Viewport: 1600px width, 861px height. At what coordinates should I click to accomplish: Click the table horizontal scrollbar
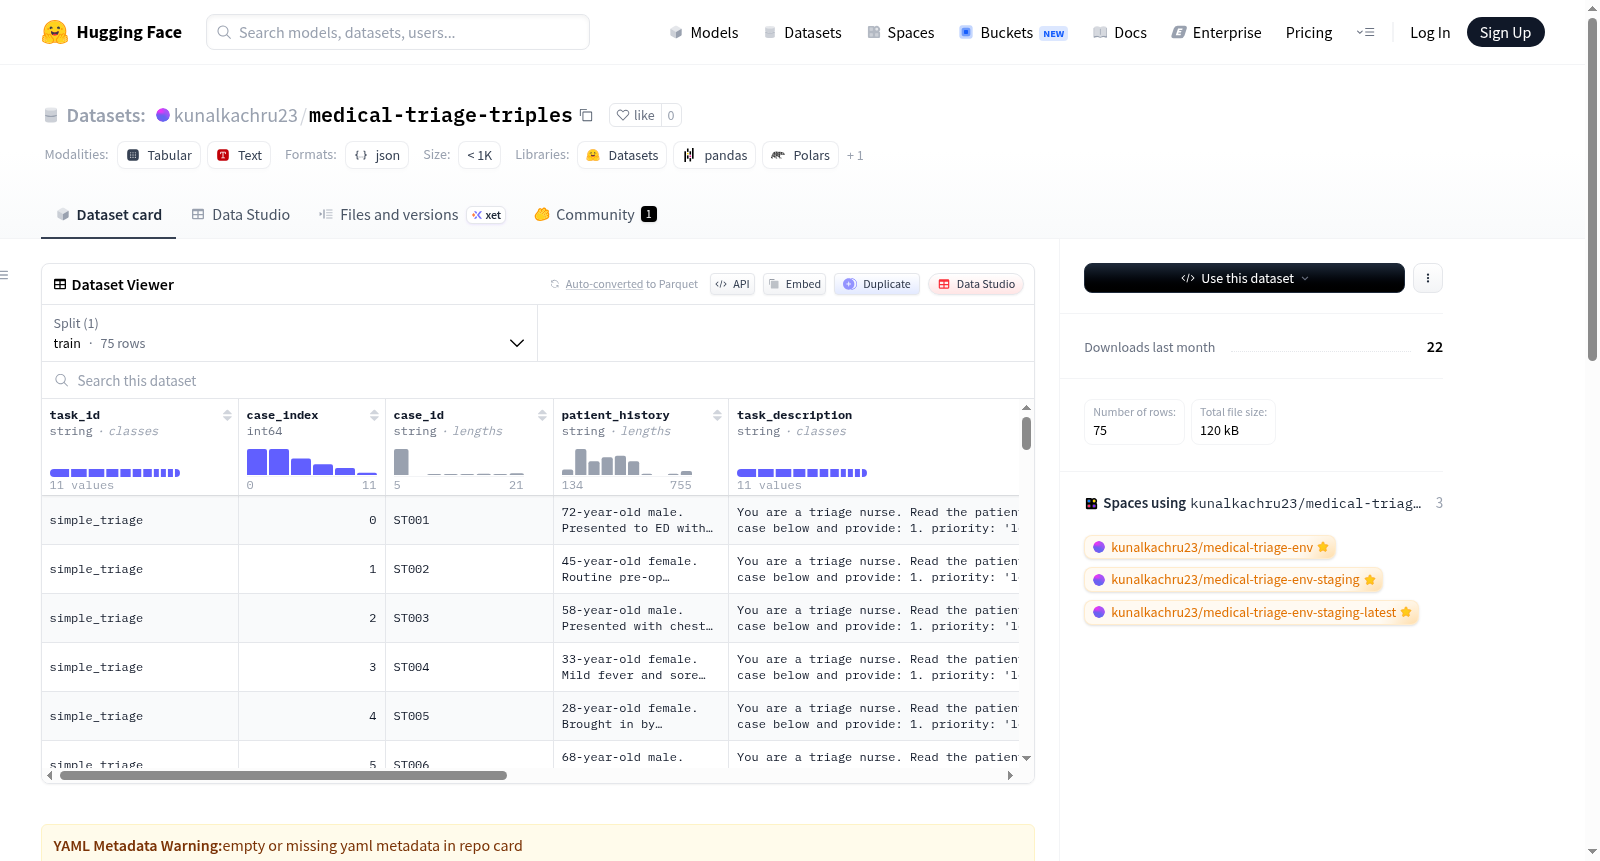pyautogui.click(x=283, y=775)
